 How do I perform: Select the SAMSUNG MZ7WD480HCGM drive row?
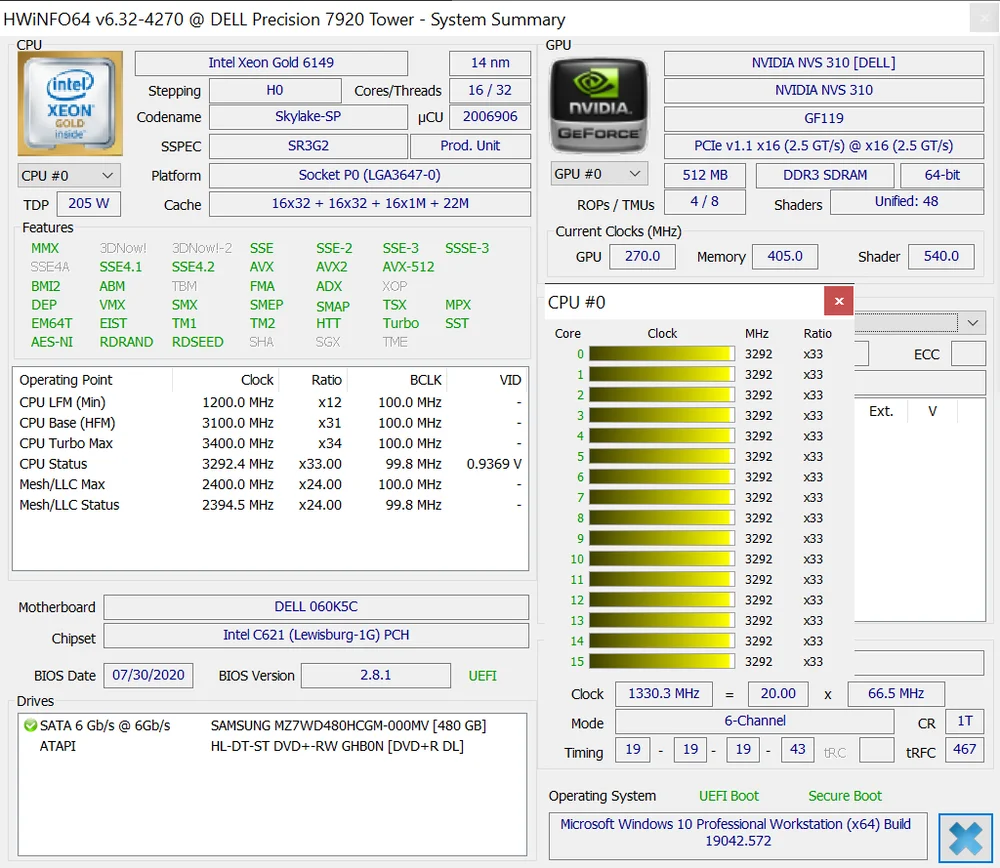(x=272, y=726)
